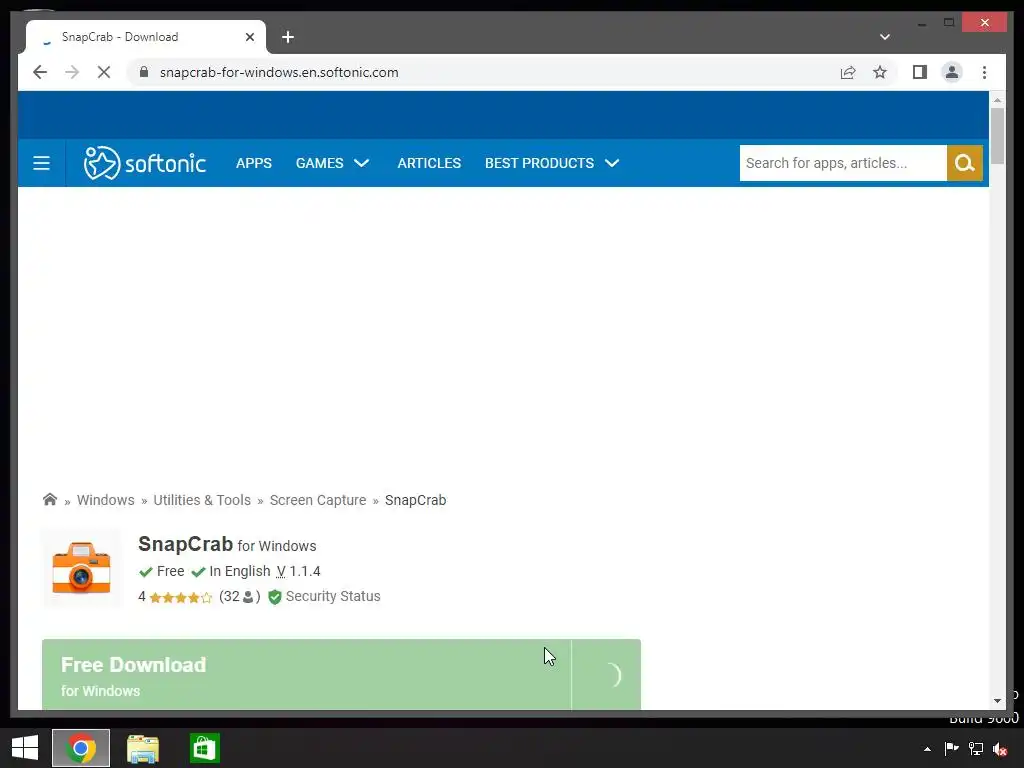Open a new browser tab
The width and height of the screenshot is (1024, 768).
pyautogui.click(x=288, y=37)
